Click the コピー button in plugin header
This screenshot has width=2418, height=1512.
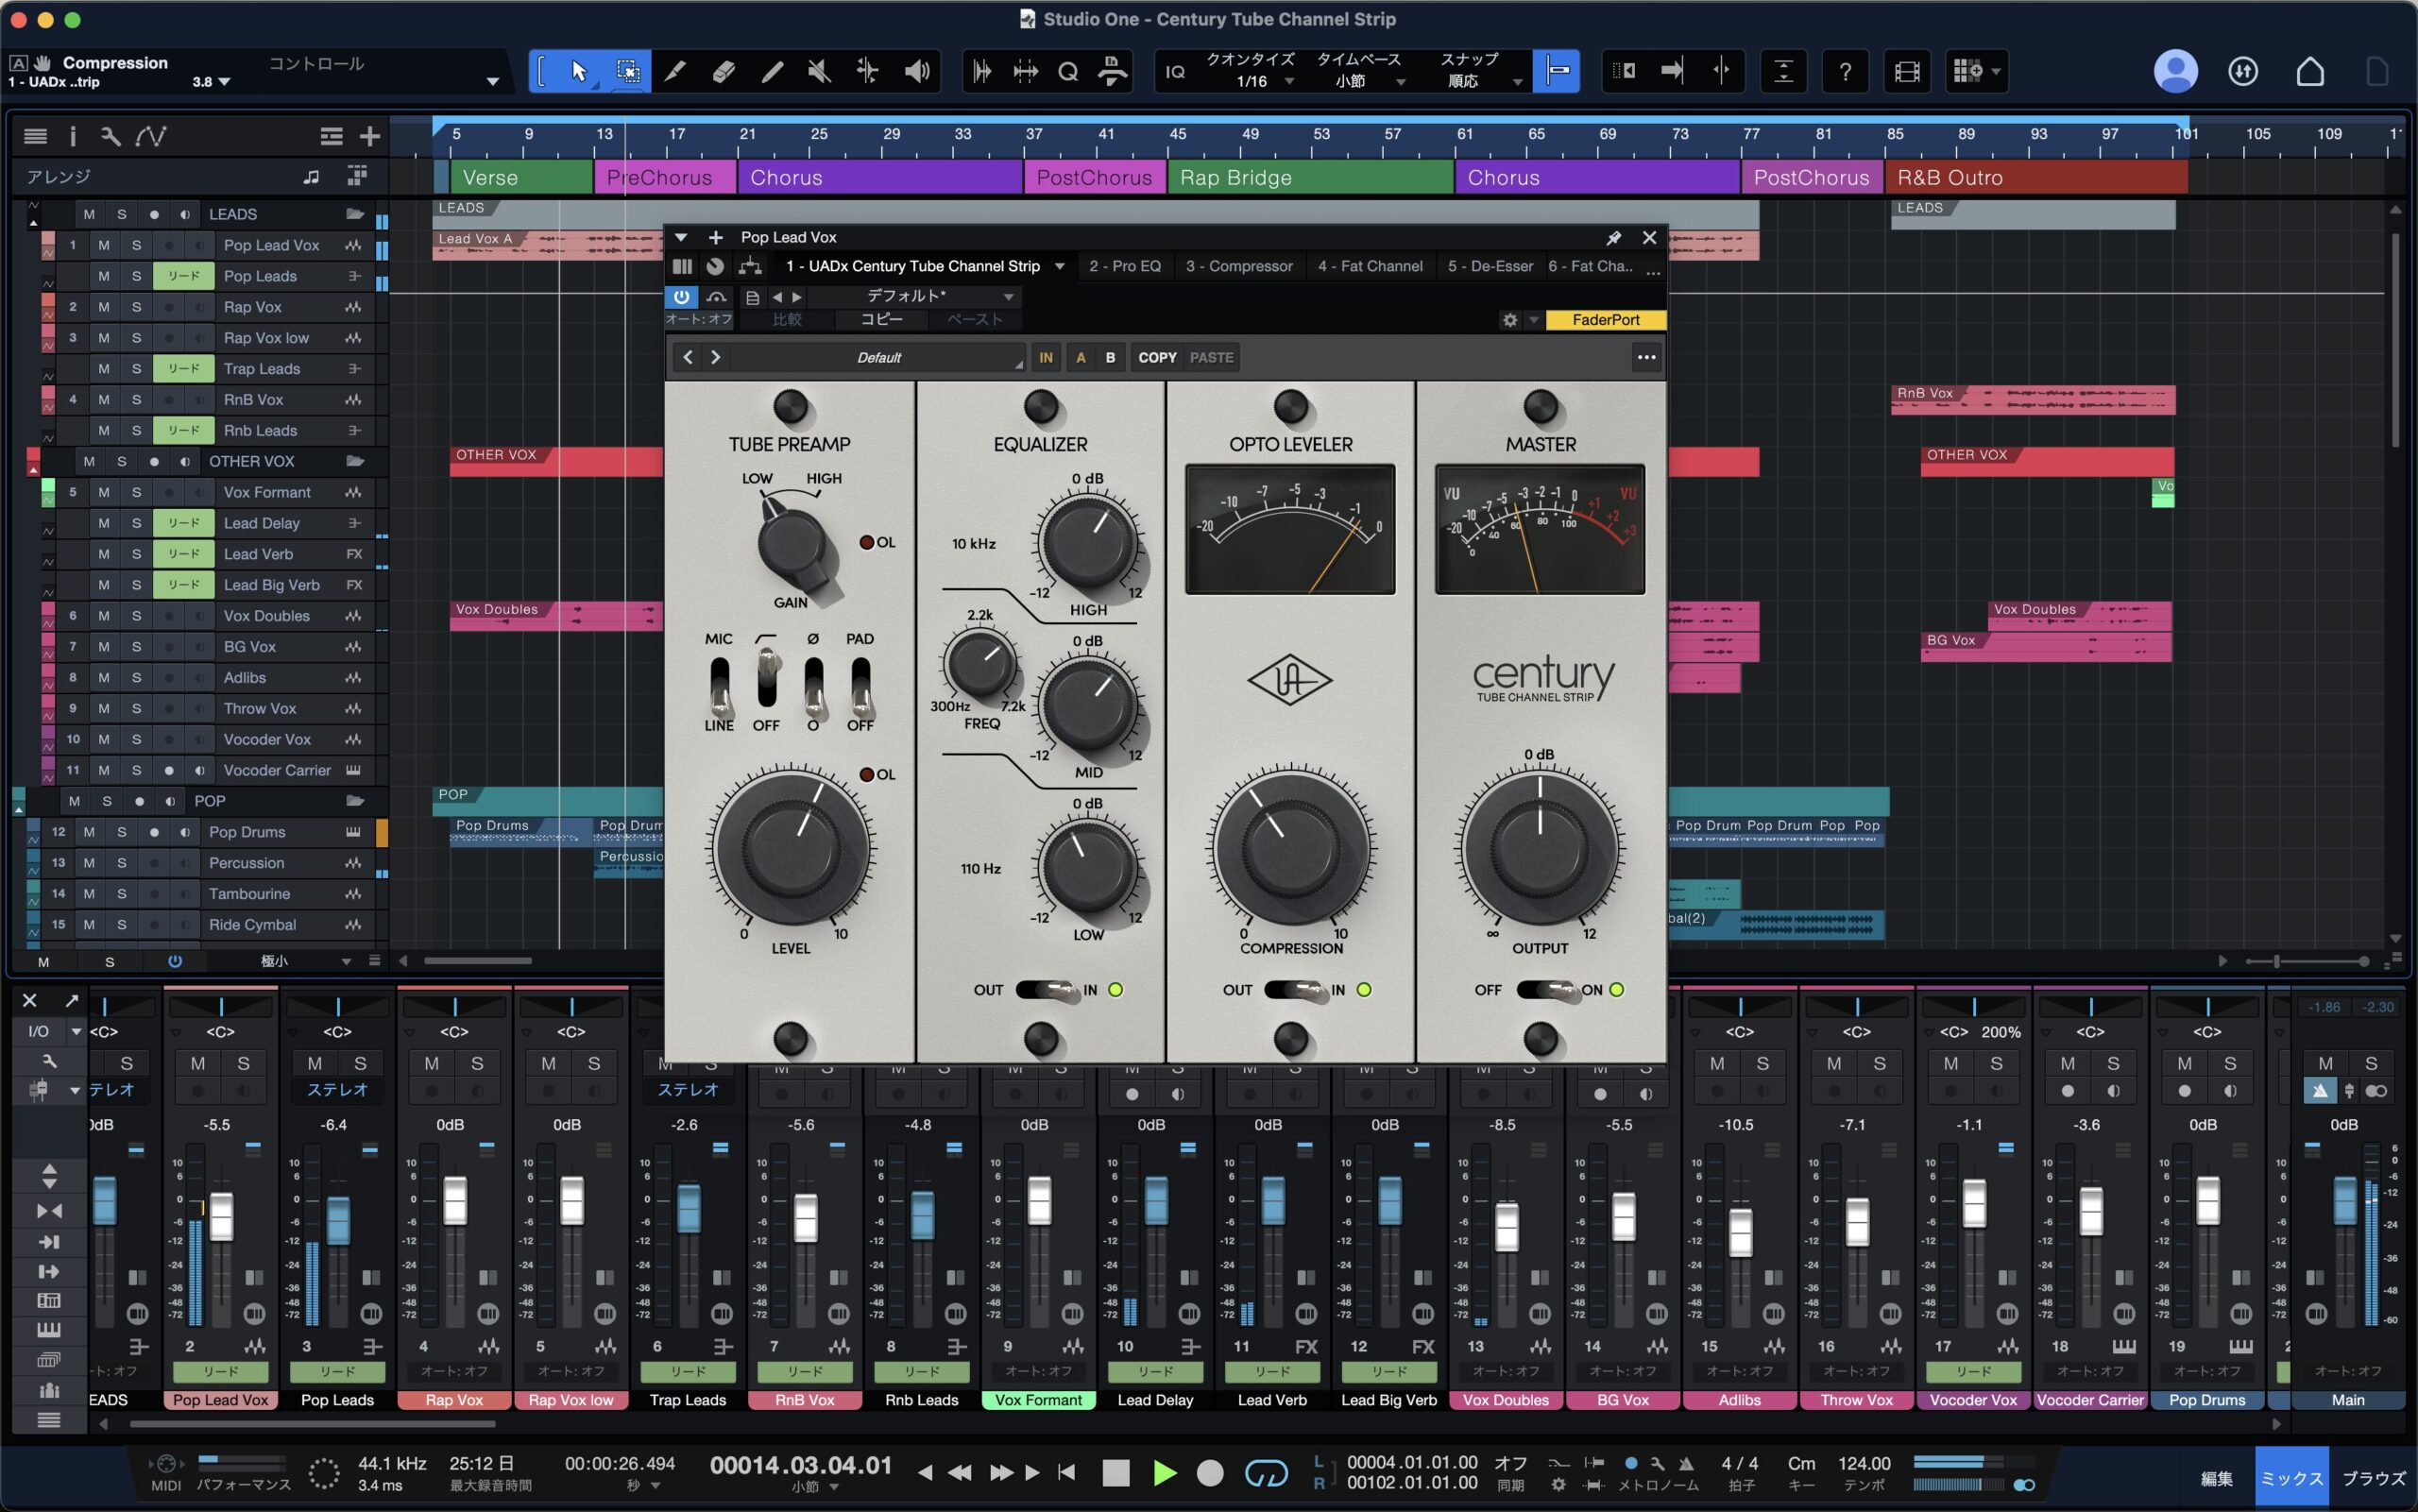click(882, 319)
